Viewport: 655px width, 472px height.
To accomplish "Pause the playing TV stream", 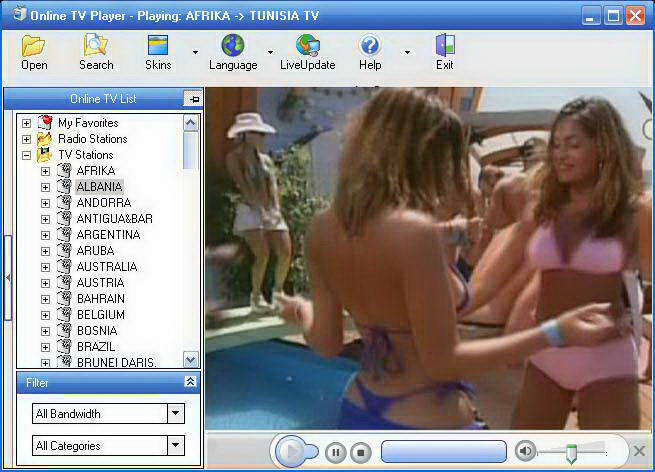I will pos(335,452).
